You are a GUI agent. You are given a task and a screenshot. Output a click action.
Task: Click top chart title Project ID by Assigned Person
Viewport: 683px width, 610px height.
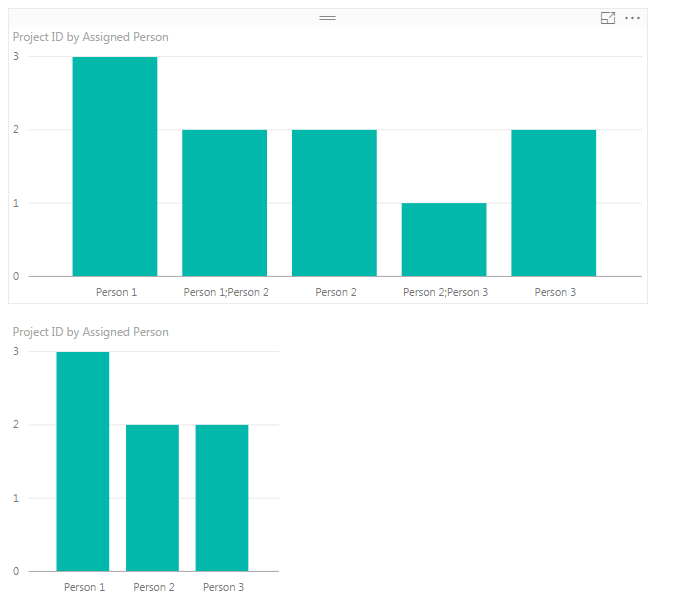pos(91,37)
